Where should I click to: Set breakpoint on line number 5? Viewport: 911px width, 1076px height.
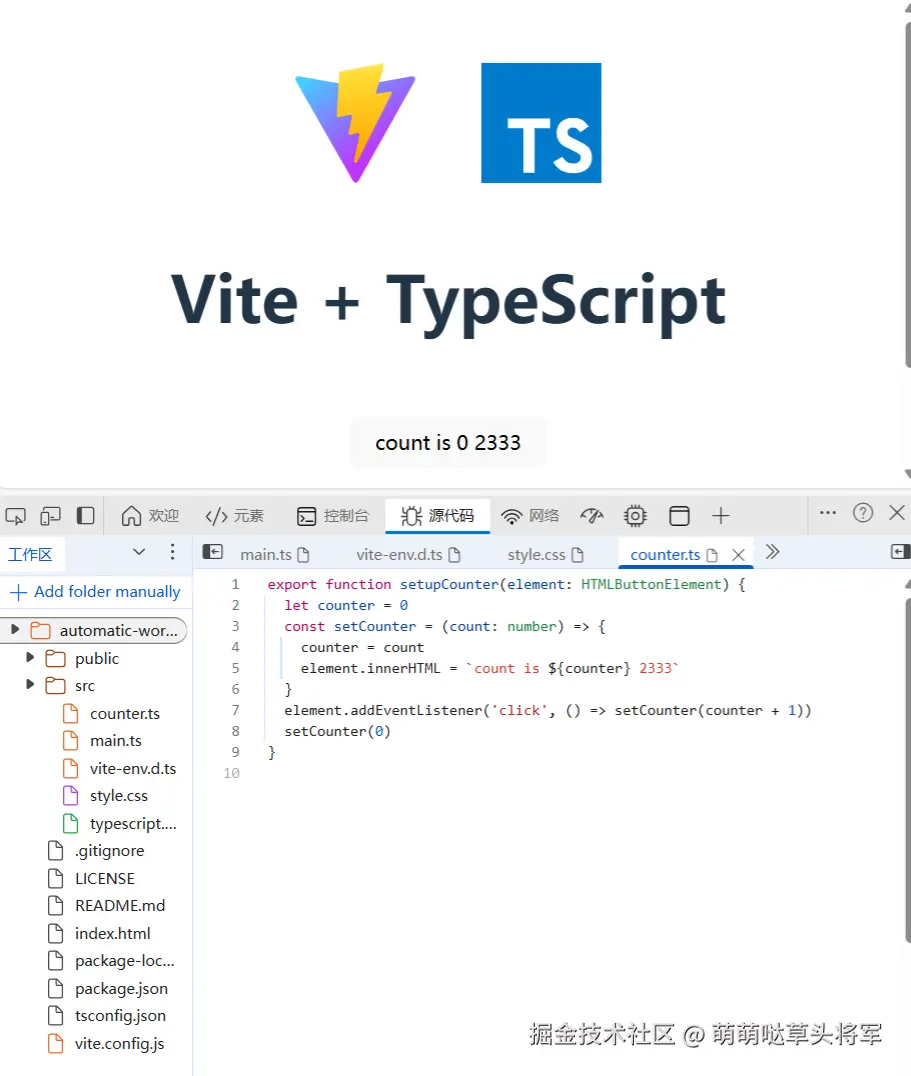[235, 668]
